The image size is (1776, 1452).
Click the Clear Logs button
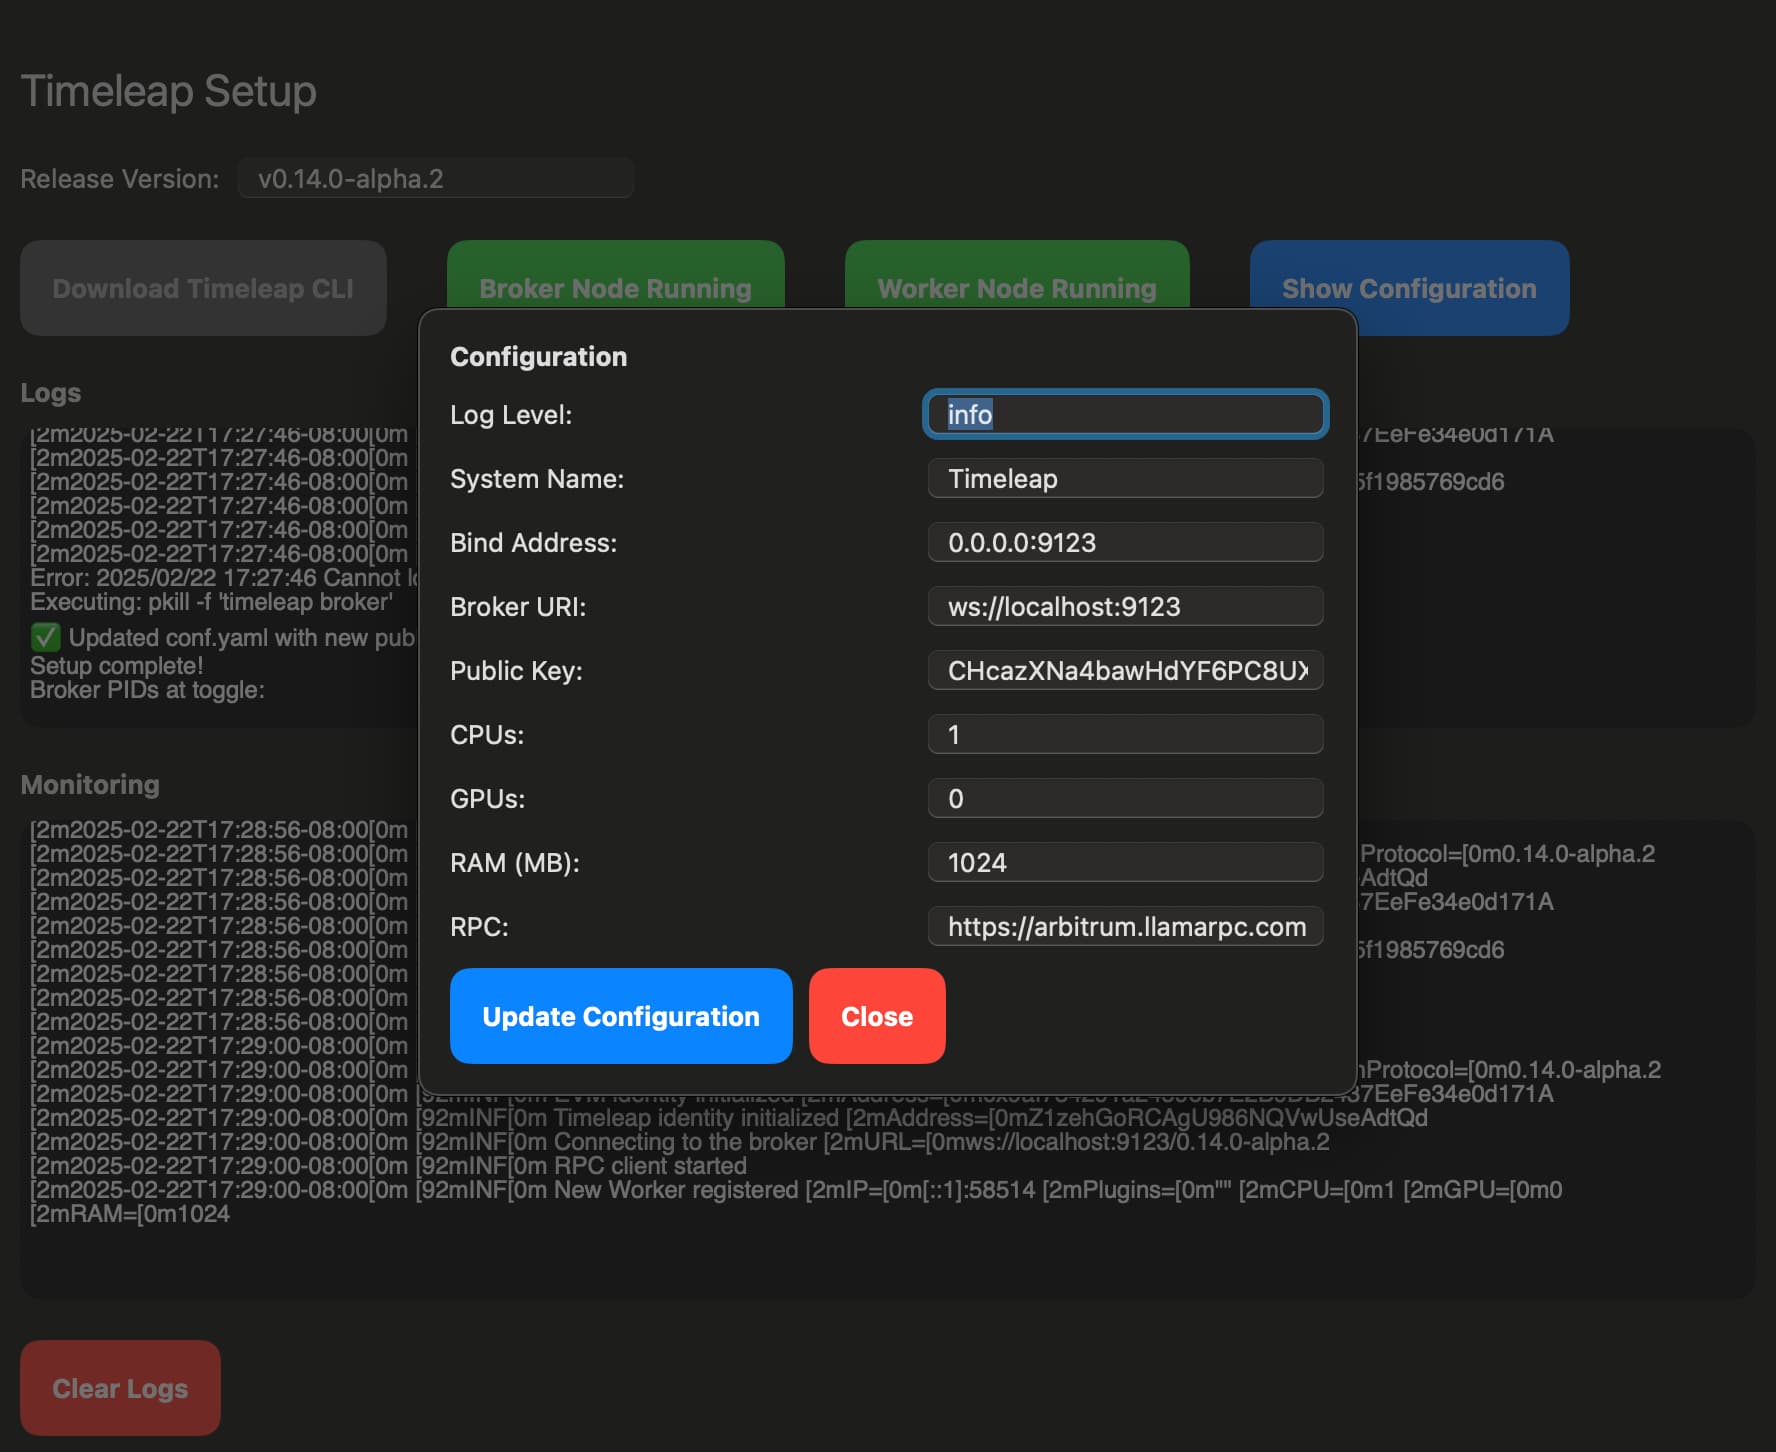coord(120,1388)
